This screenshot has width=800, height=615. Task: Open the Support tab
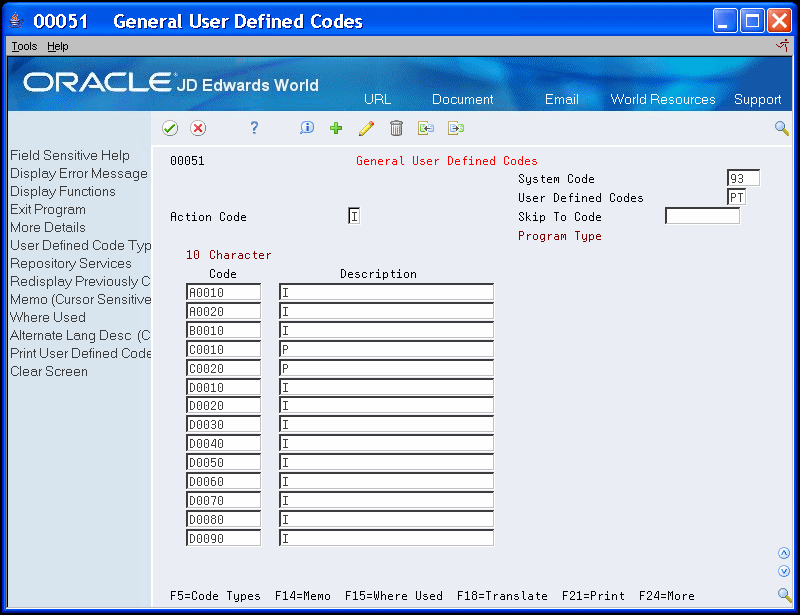(x=757, y=99)
